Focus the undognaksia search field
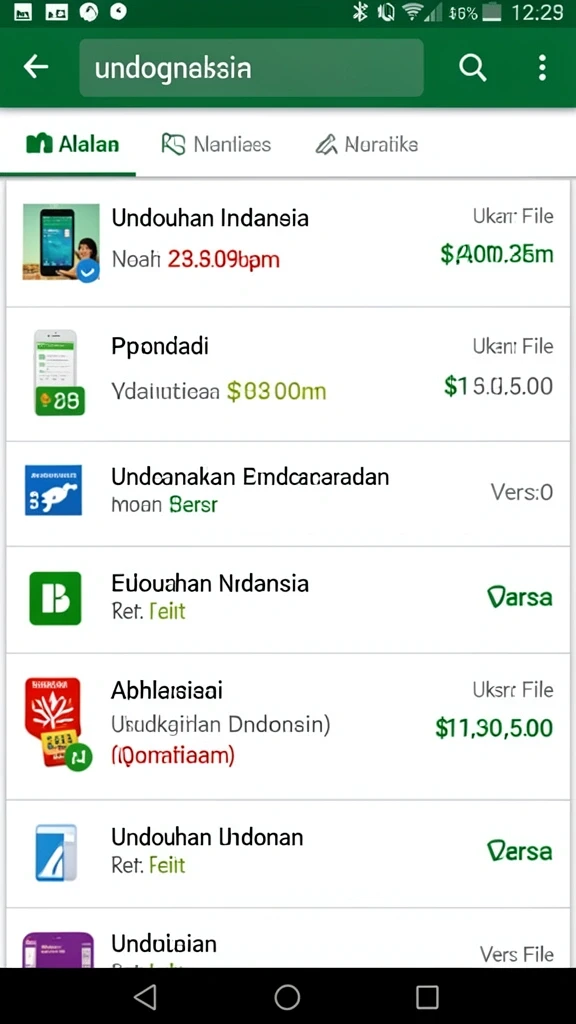Viewport: 576px width, 1024px height. 251,67
